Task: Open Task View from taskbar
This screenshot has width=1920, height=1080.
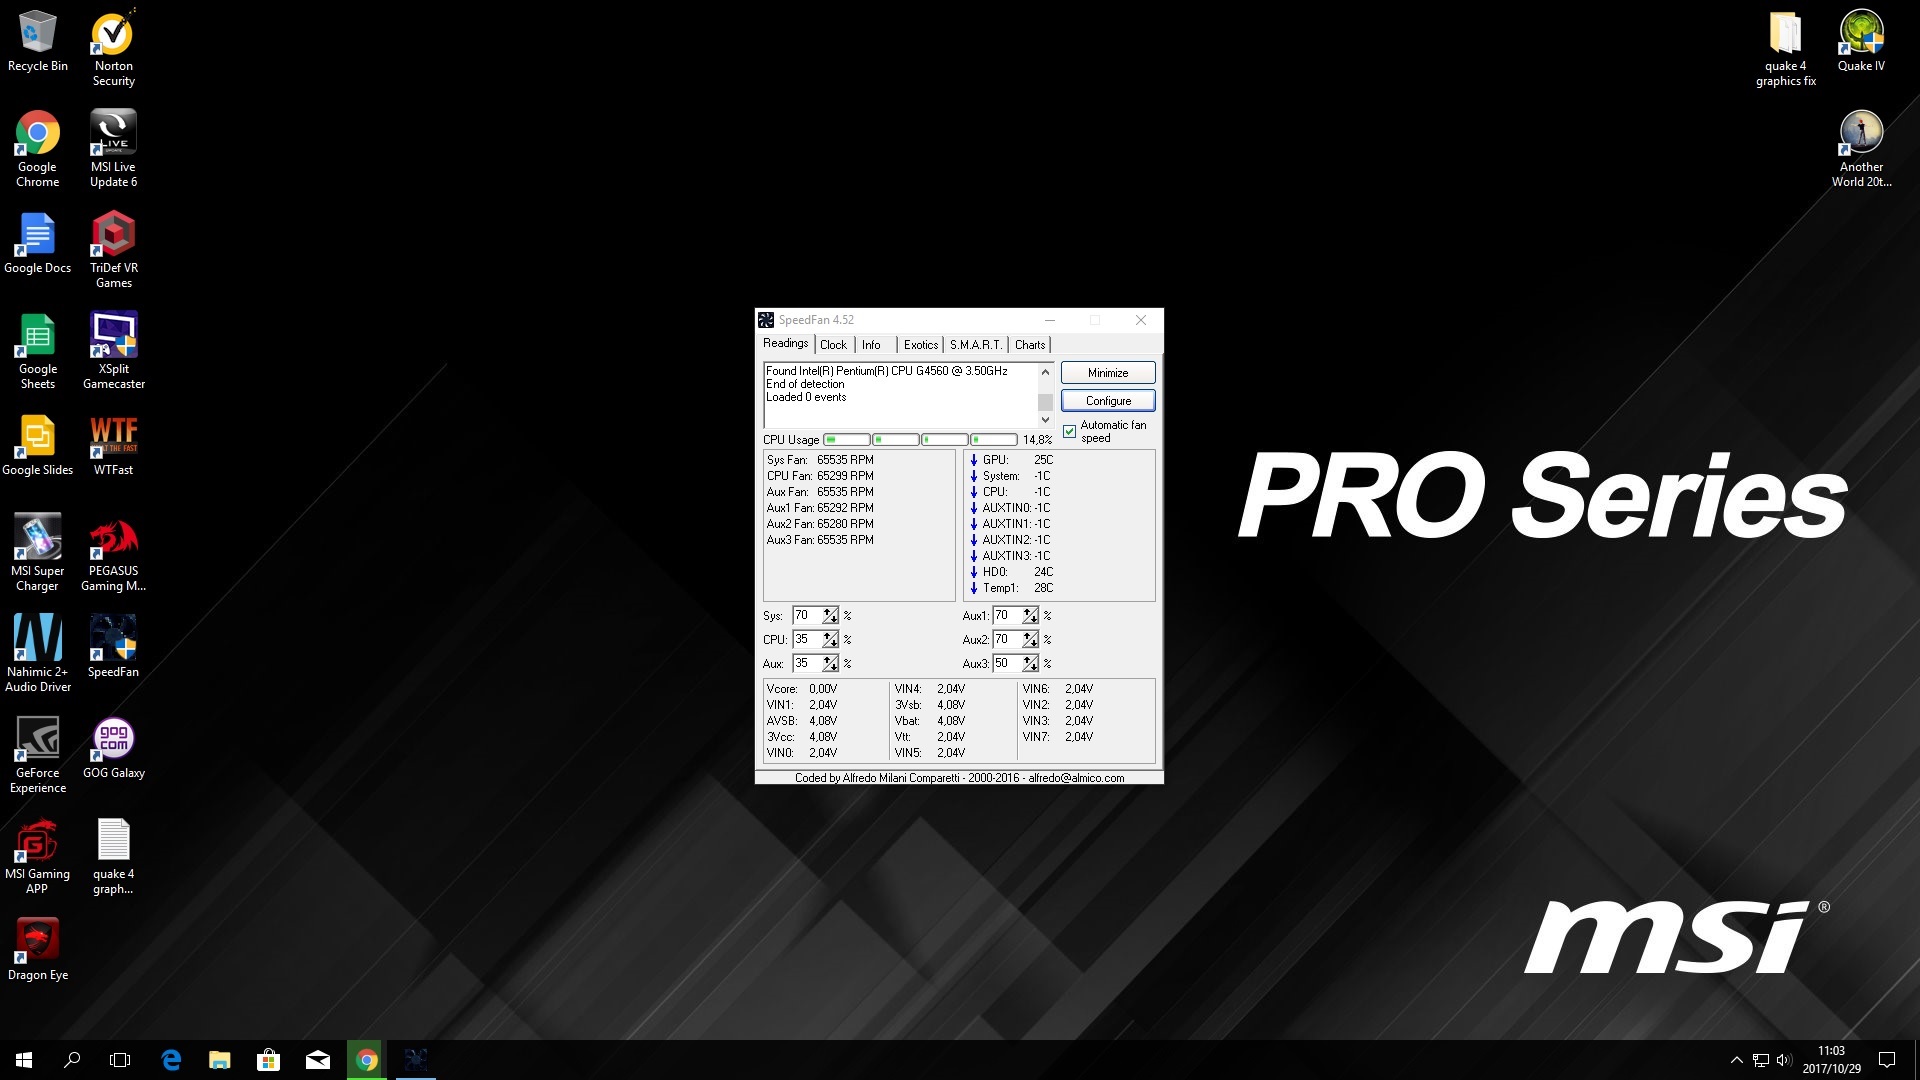Action: click(120, 1060)
